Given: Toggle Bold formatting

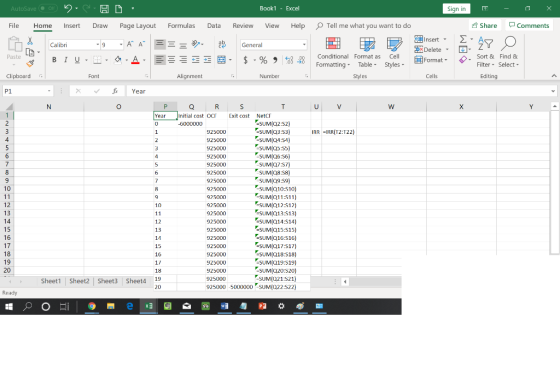Looking at the screenshot, I should pos(54,60).
